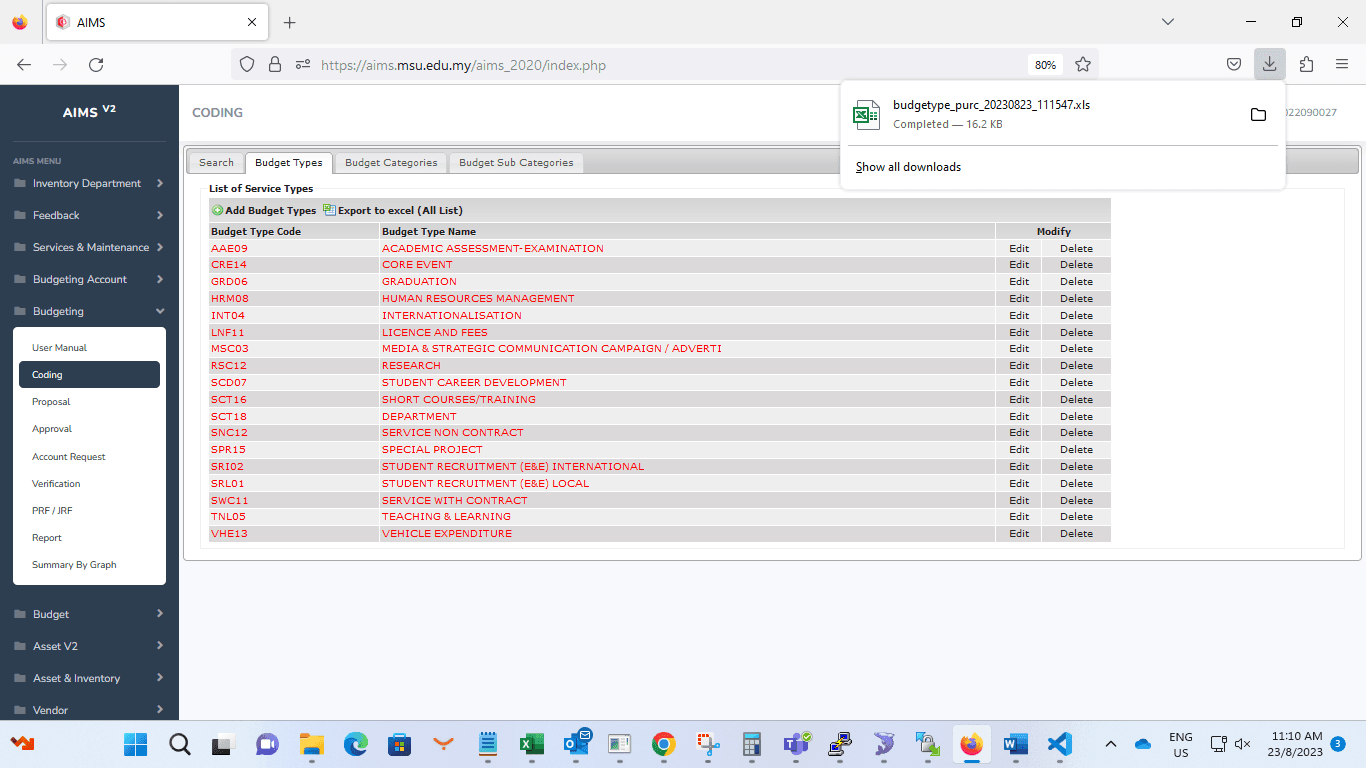Switch to the Budget Sub Categories tab
1366x768 pixels.
pyautogui.click(x=516, y=163)
